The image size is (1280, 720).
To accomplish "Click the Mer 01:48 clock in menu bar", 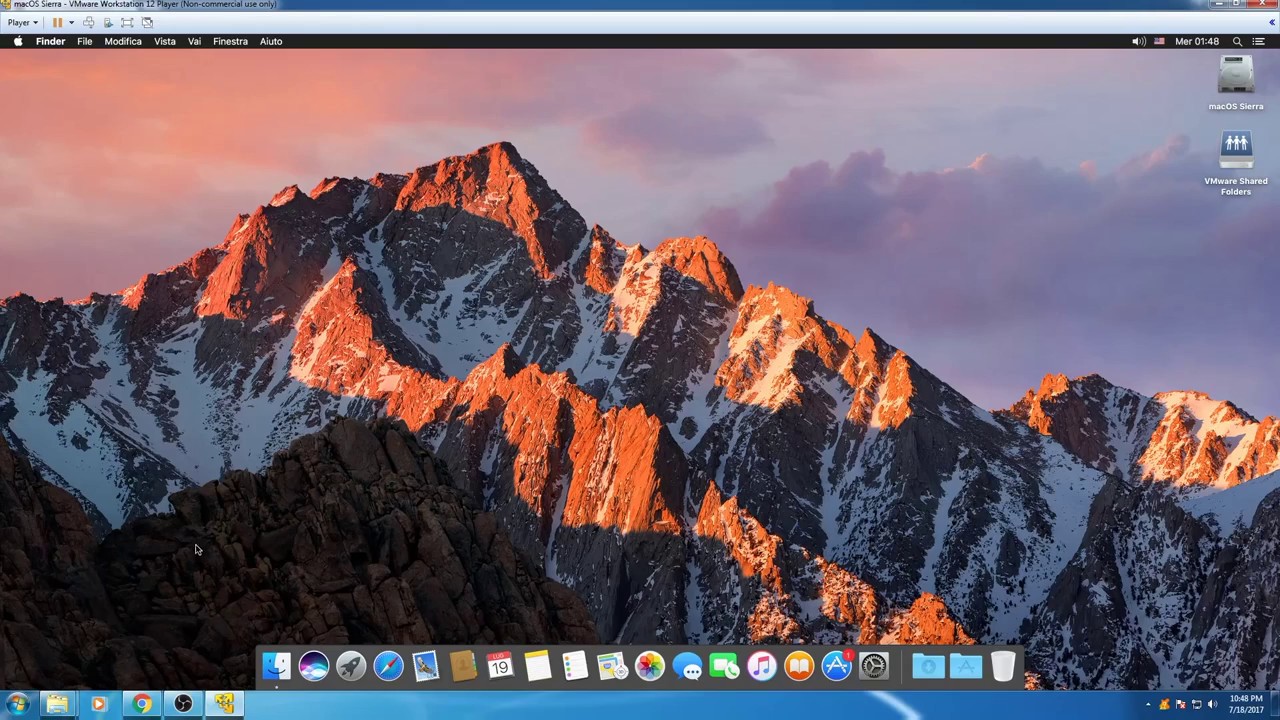I will tap(1197, 41).
